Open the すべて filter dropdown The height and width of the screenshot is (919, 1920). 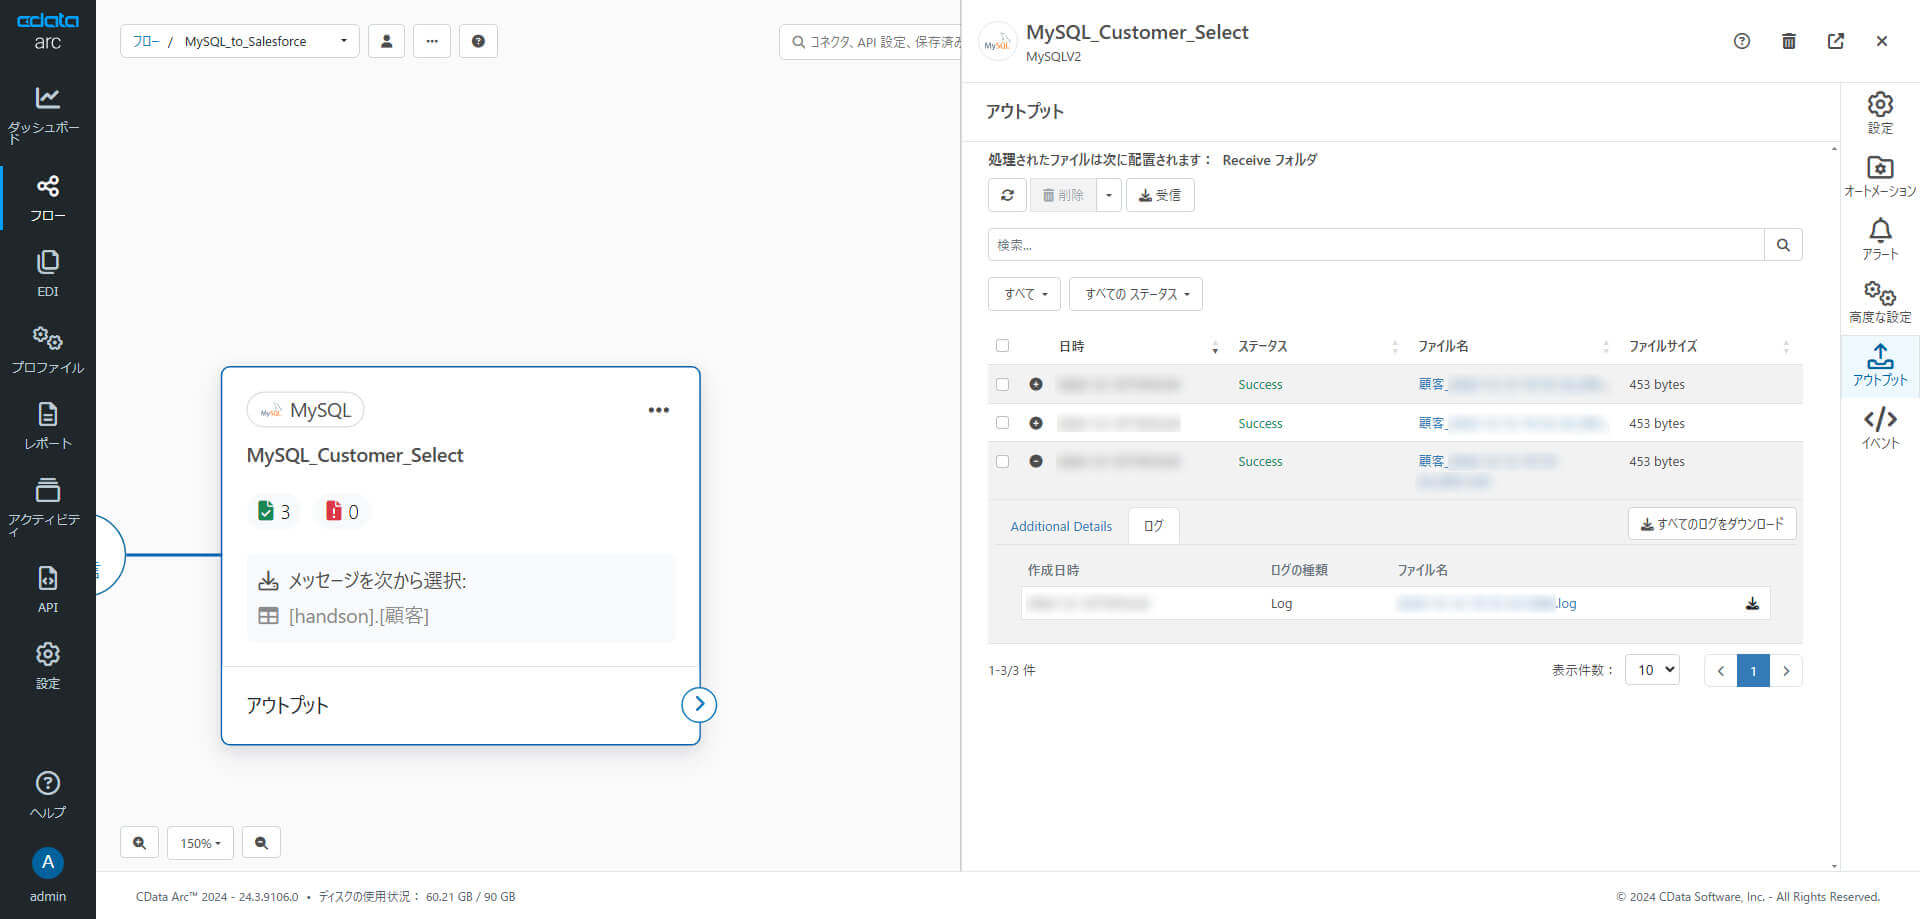pos(1024,294)
